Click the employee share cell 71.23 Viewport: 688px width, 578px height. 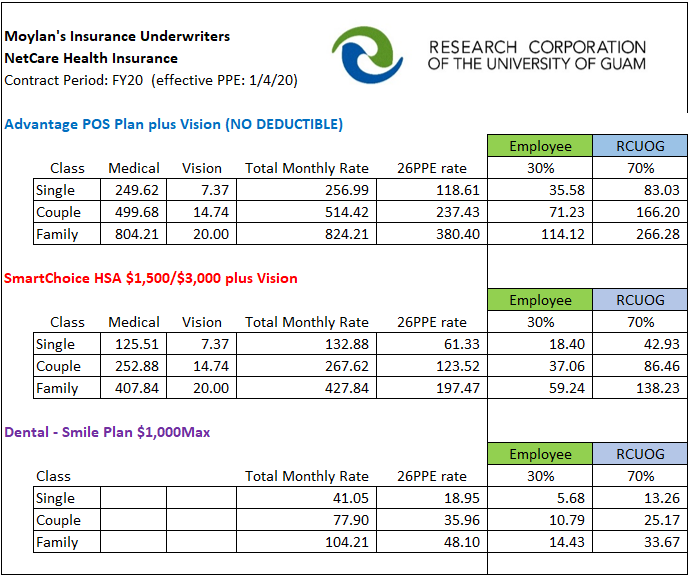click(540, 212)
